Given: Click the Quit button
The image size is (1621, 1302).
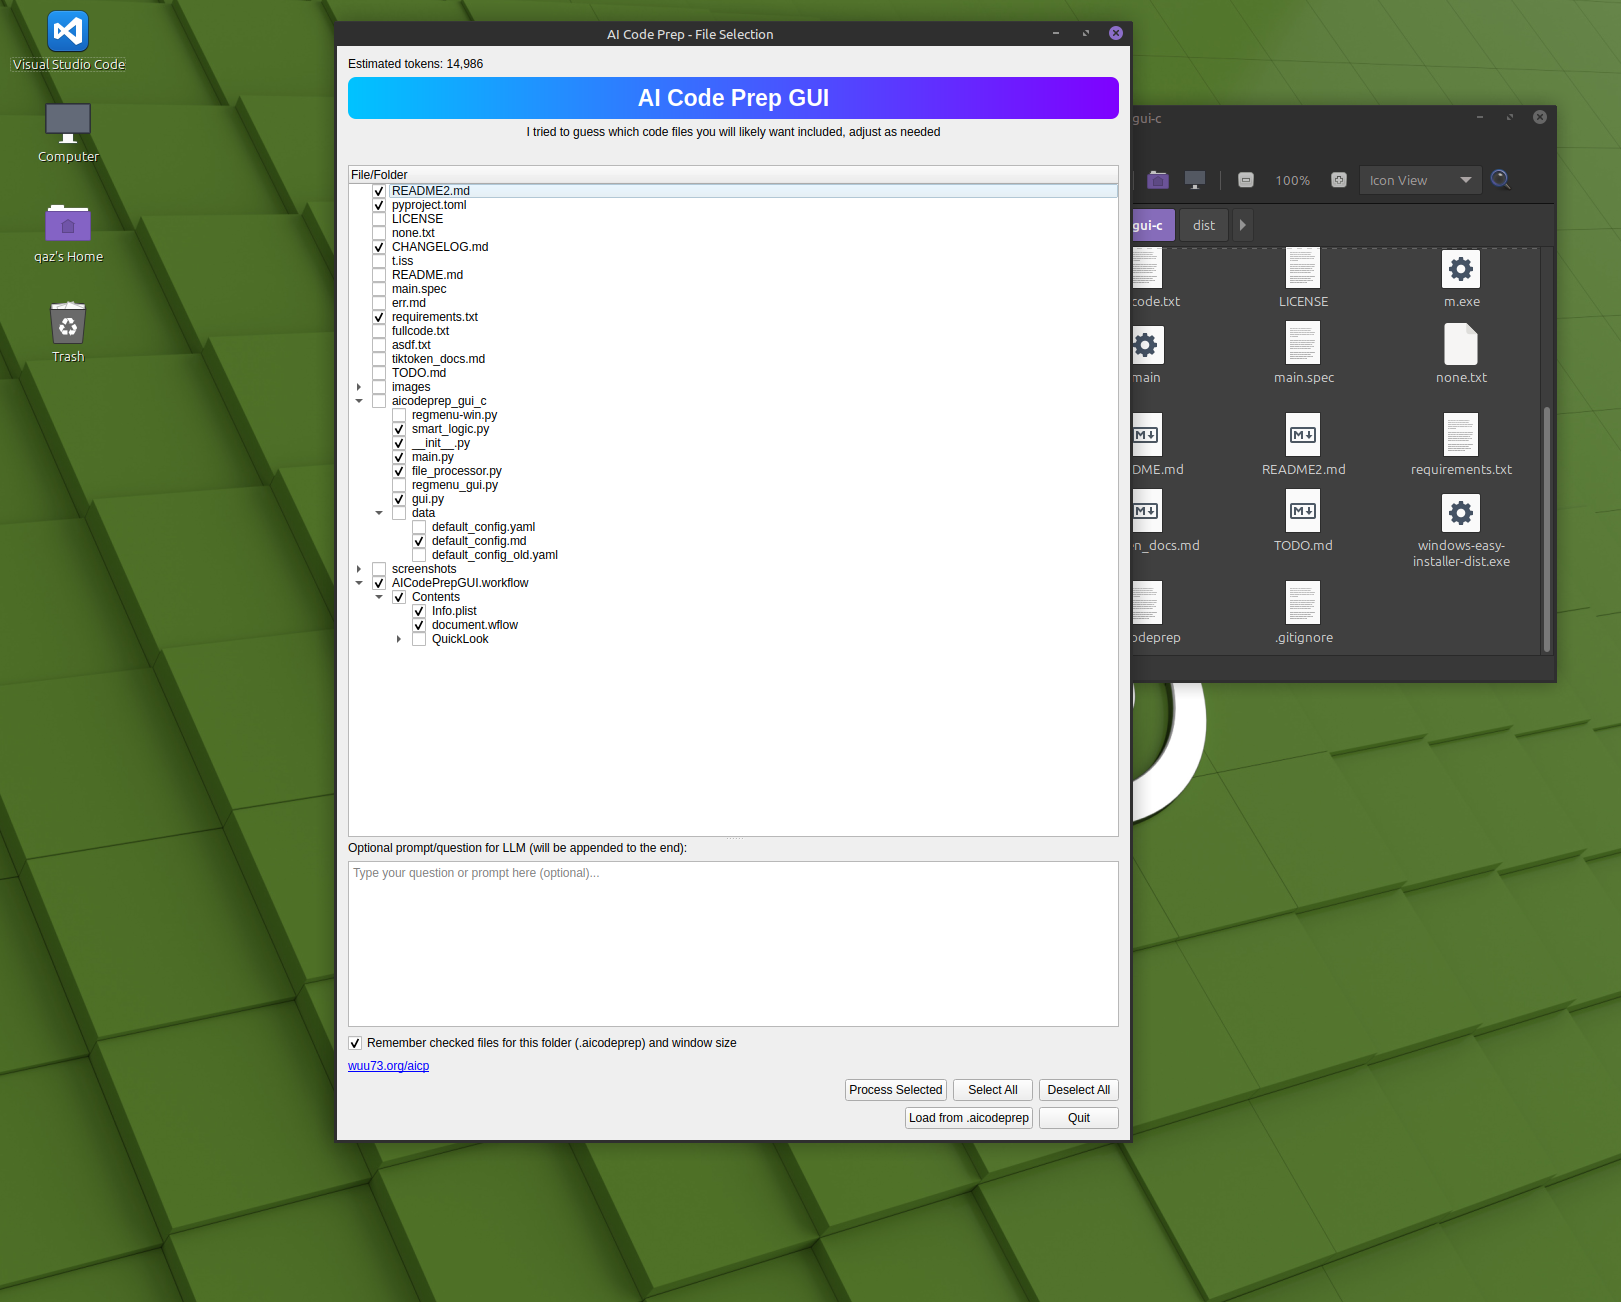Looking at the screenshot, I should [1079, 1118].
